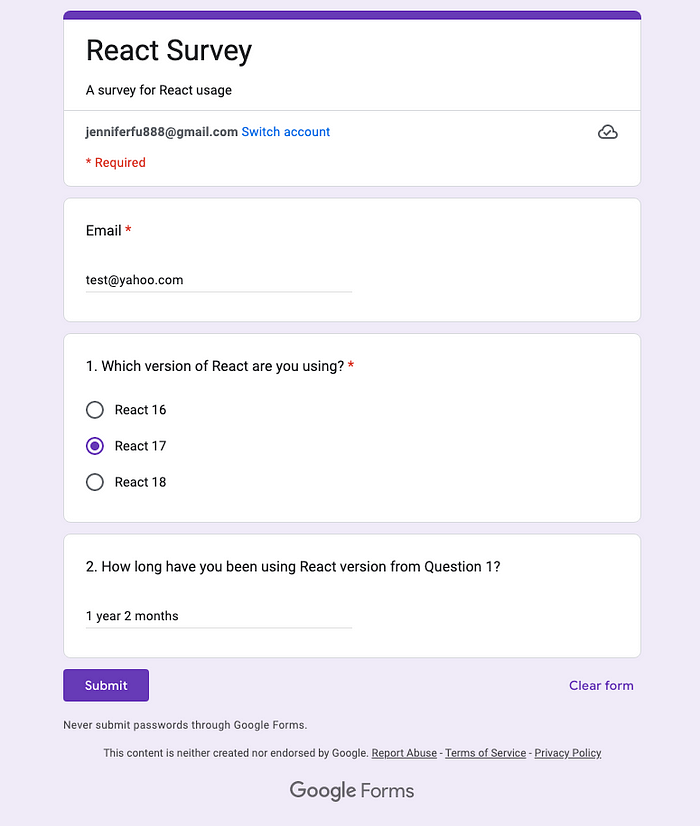Click the jenniferfu888@gmail.com account text

tap(162, 132)
